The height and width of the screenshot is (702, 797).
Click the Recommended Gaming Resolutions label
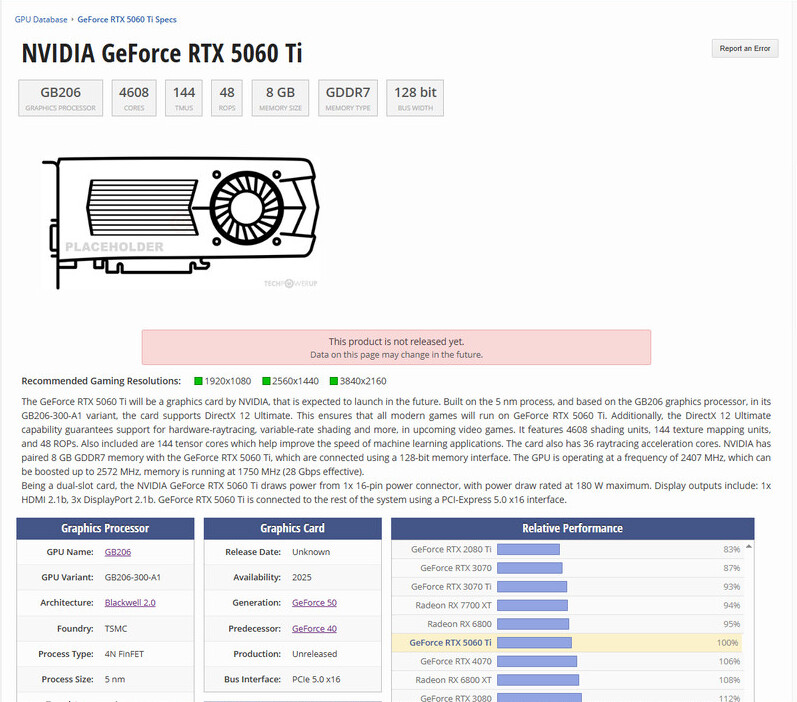101,381
